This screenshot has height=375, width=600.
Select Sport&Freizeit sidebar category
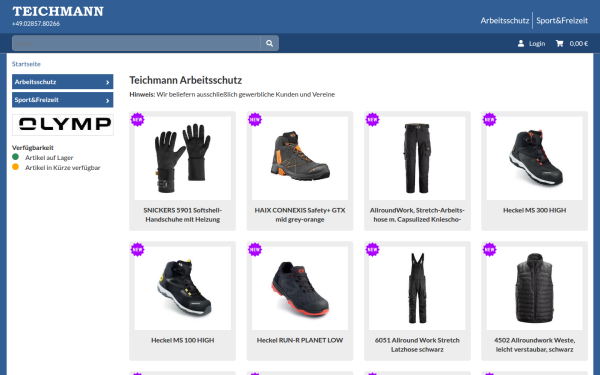(63, 100)
